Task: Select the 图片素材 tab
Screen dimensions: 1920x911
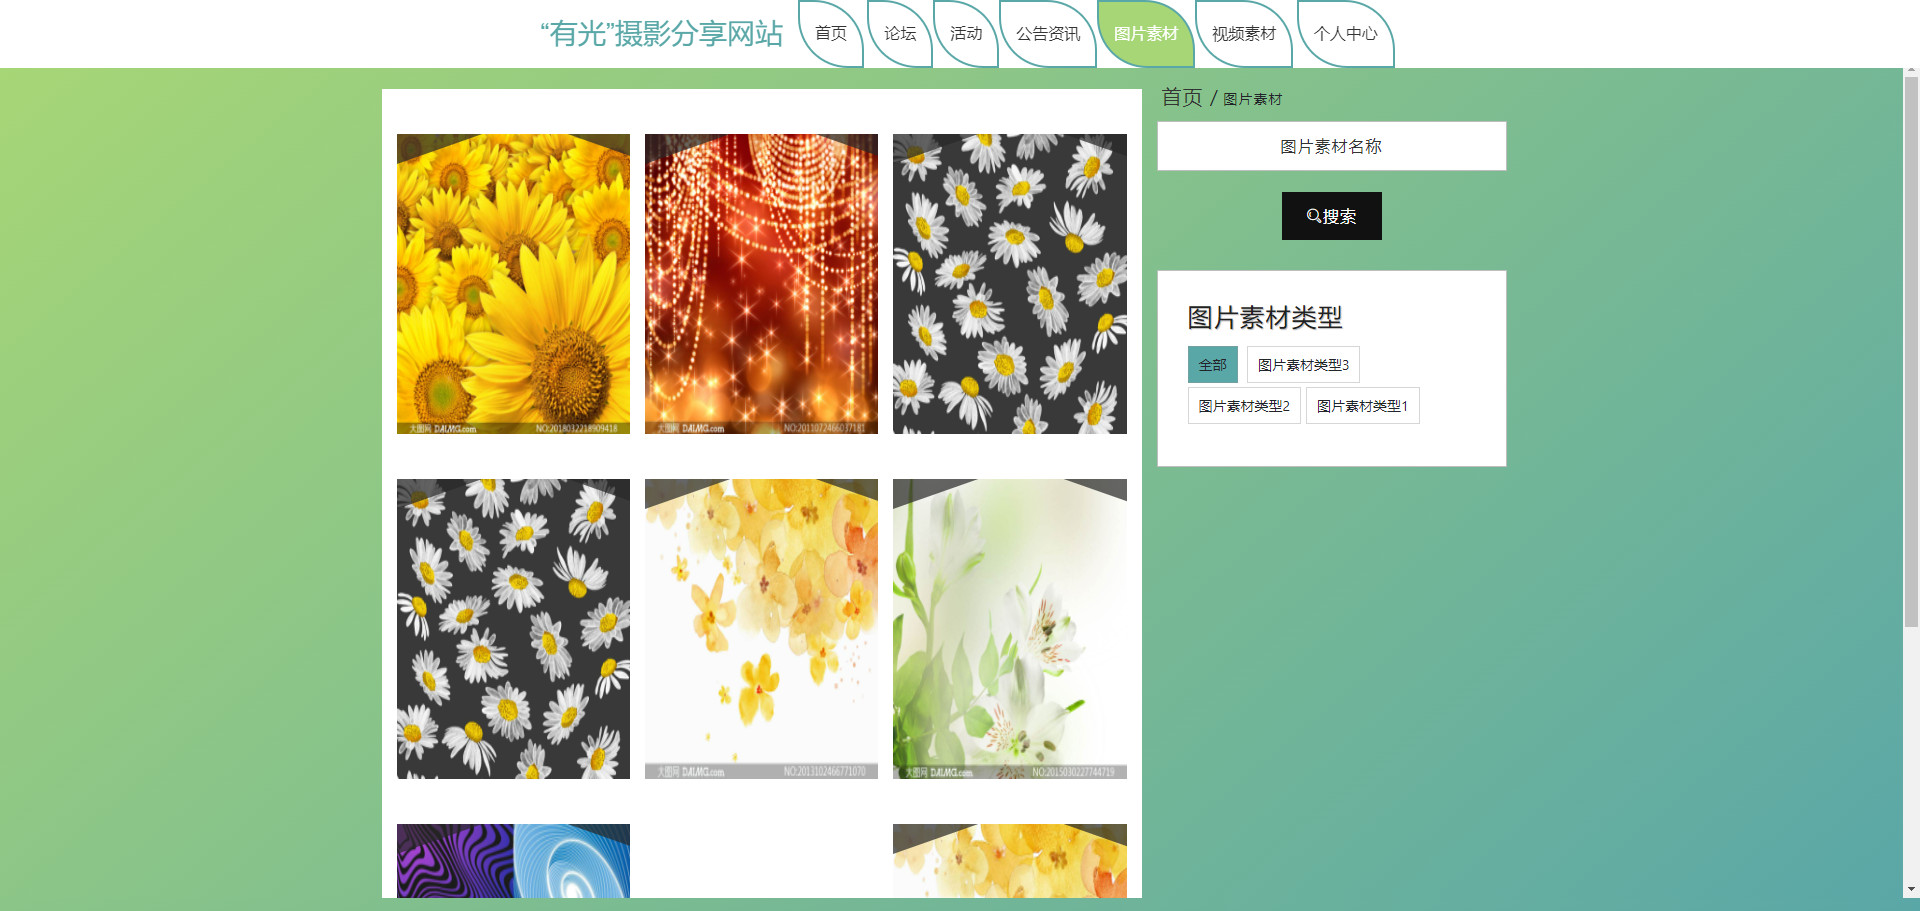Action: pyautogui.click(x=1146, y=34)
